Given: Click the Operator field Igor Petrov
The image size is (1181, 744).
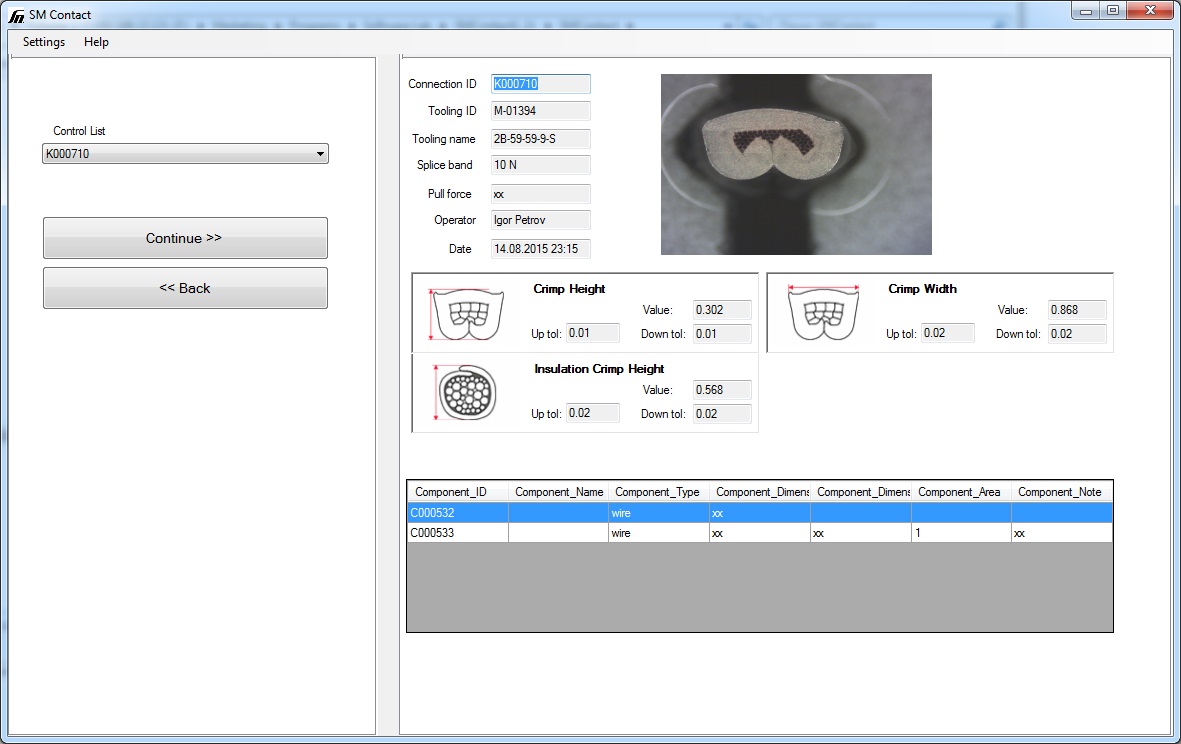Looking at the screenshot, I should pyautogui.click(x=540, y=220).
